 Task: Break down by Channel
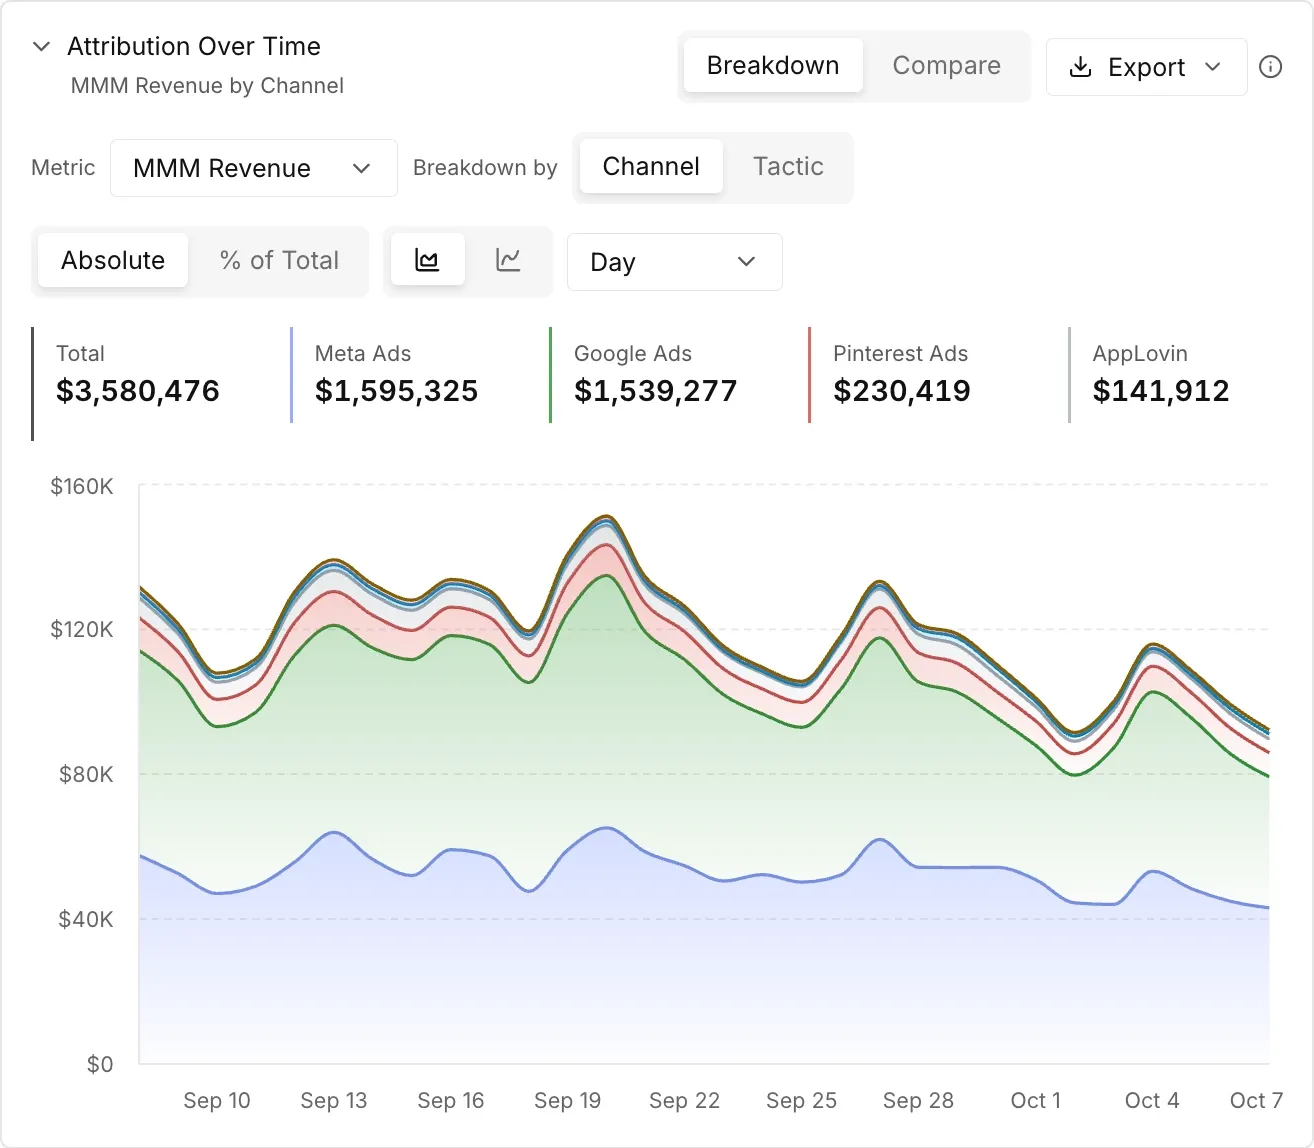coord(651,166)
